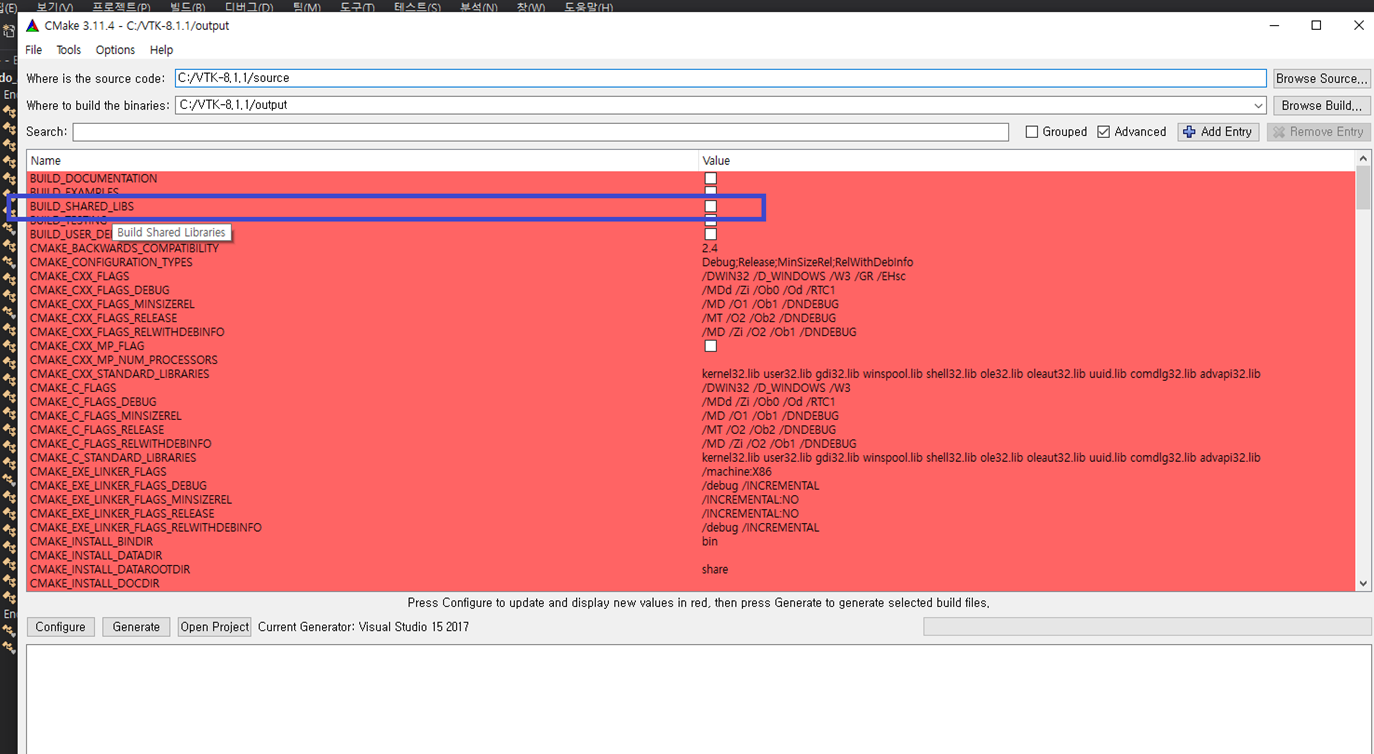Select the CMAKE_C_FLAGS entry name

pos(73,388)
